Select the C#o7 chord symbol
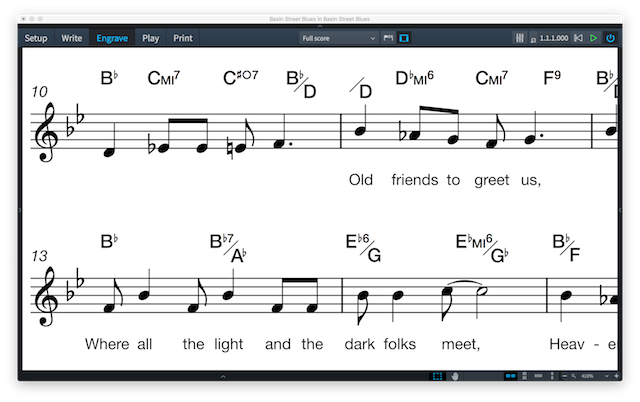 [240, 78]
